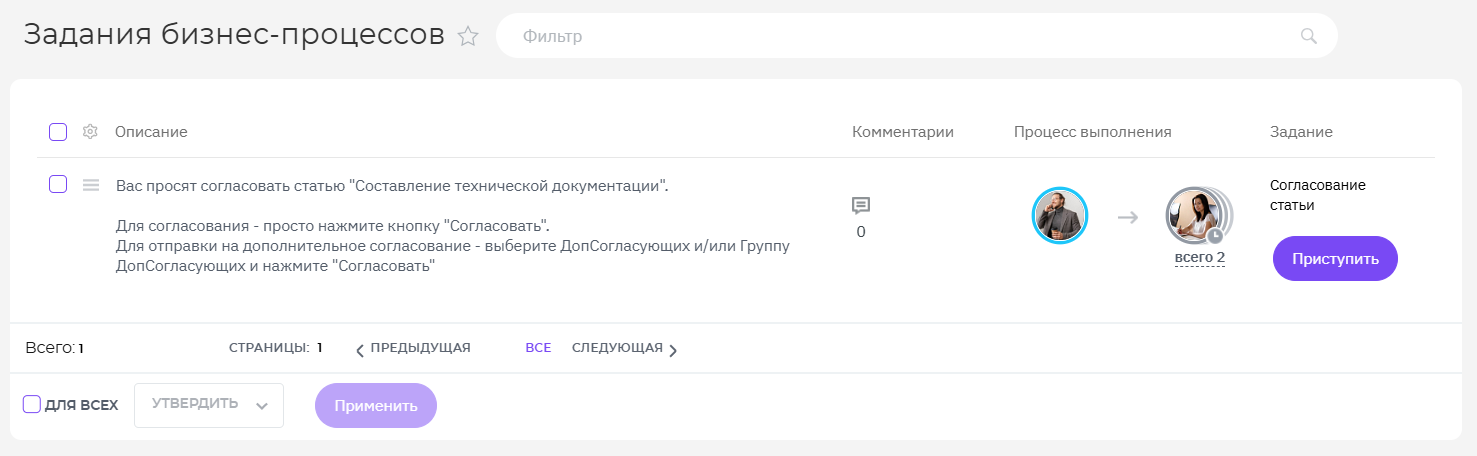Open the comments bubble icon
This screenshot has width=1477, height=456.
pyautogui.click(x=861, y=205)
